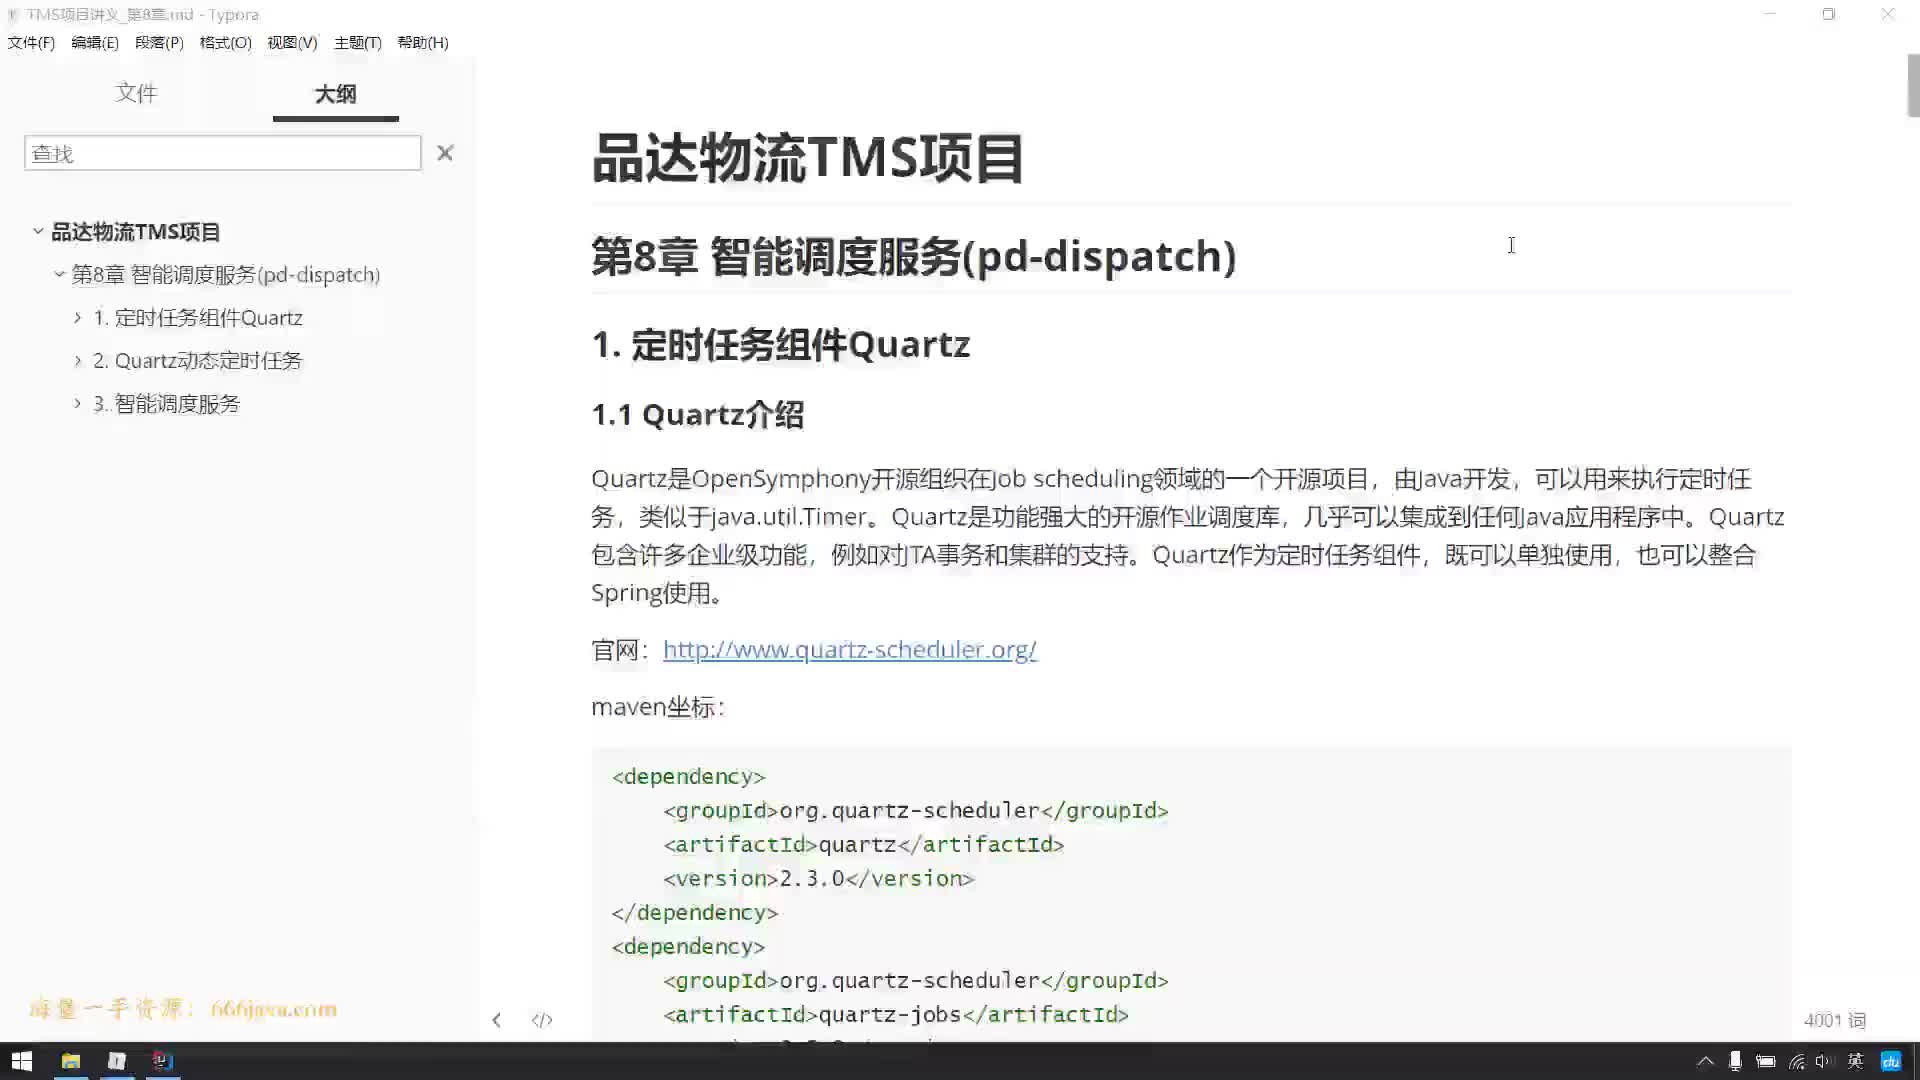Click the 1.1 Quartz介绍 heading
Image resolution: width=1920 pixels, height=1080 pixels.
pos(698,414)
